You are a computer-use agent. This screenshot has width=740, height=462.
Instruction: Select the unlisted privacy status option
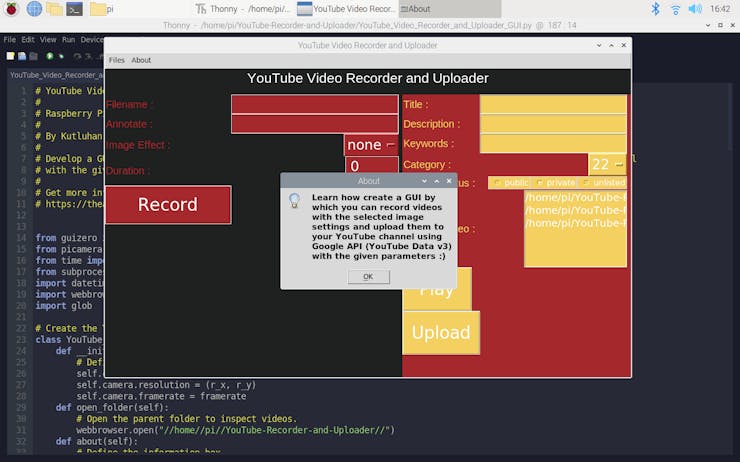tap(603, 183)
